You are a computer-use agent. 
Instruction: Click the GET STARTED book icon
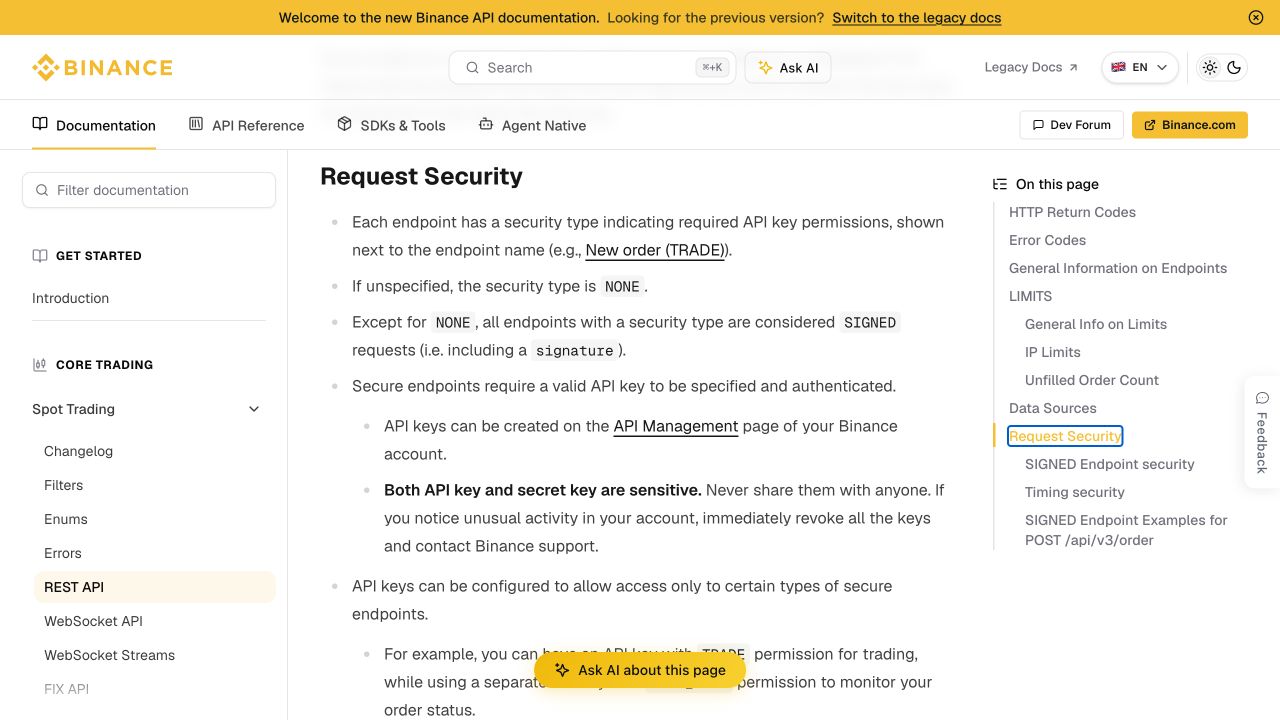tap(40, 256)
